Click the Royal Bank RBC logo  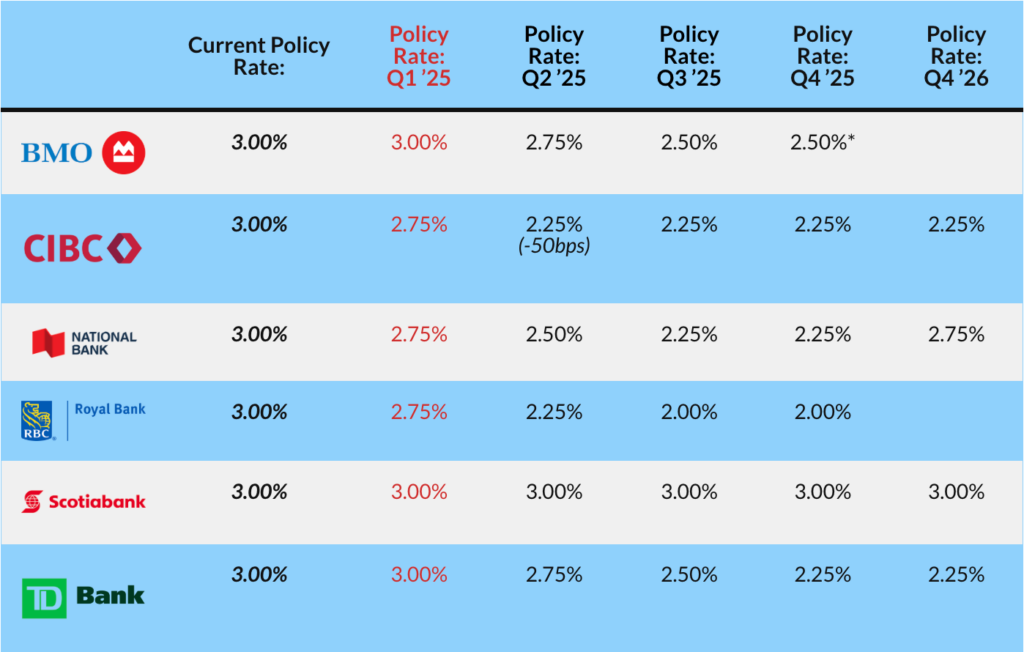coord(84,419)
